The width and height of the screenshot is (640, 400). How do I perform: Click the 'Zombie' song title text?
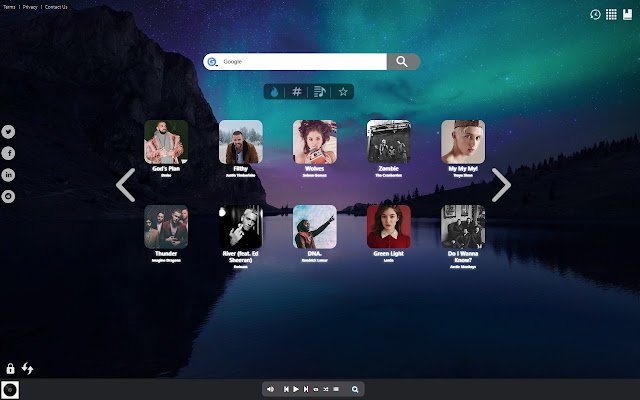pyautogui.click(x=389, y=169)
